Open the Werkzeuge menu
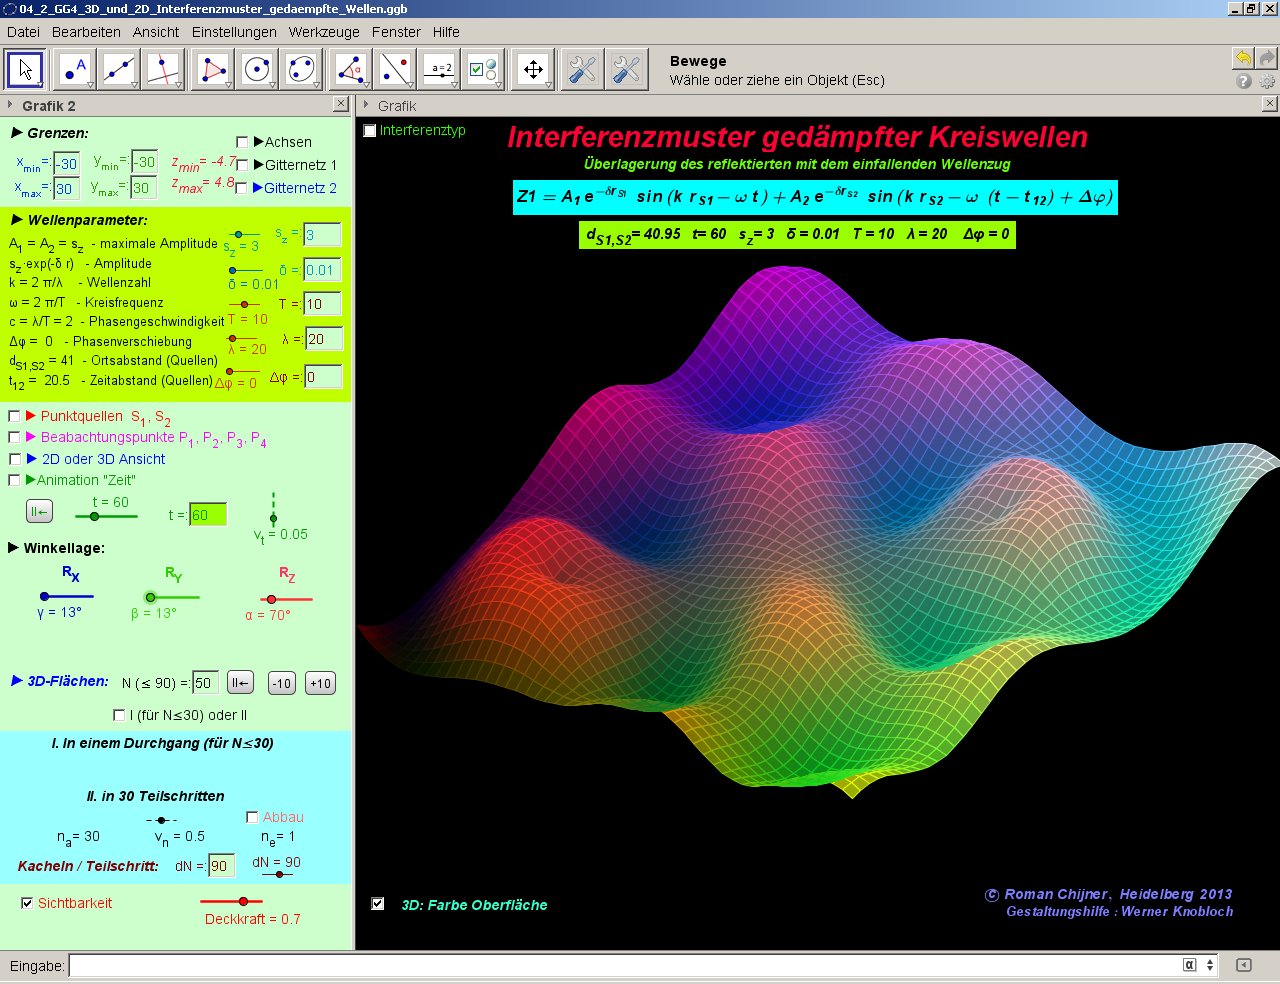The image size is (1280, 984). [324, 32]
